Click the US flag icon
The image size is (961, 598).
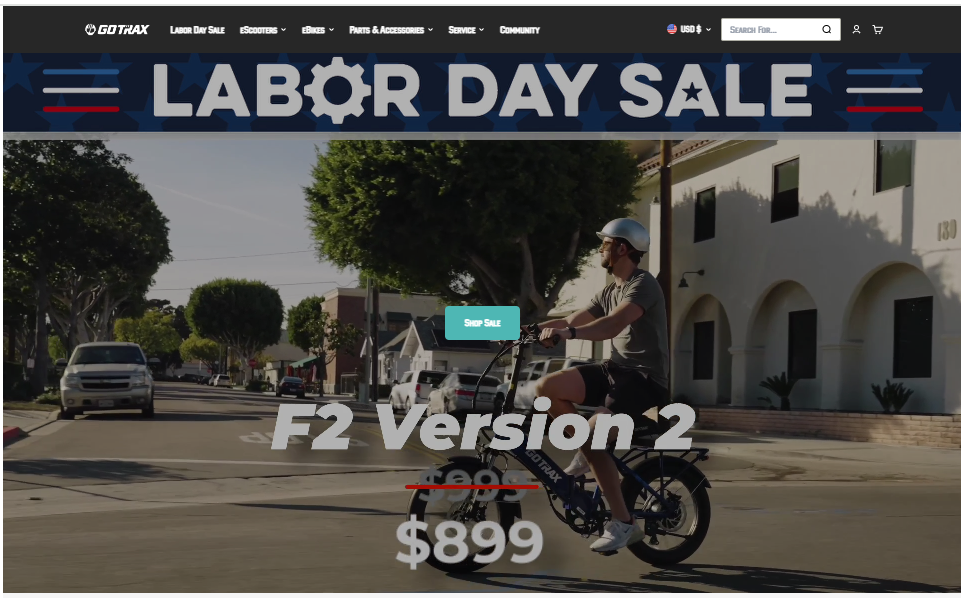tap(672, 29)
